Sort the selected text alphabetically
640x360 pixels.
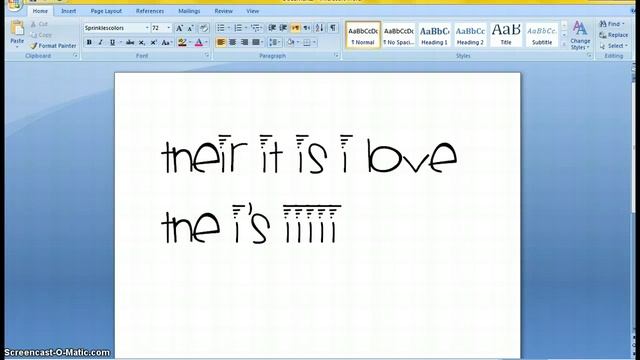(x=320, y=28)
